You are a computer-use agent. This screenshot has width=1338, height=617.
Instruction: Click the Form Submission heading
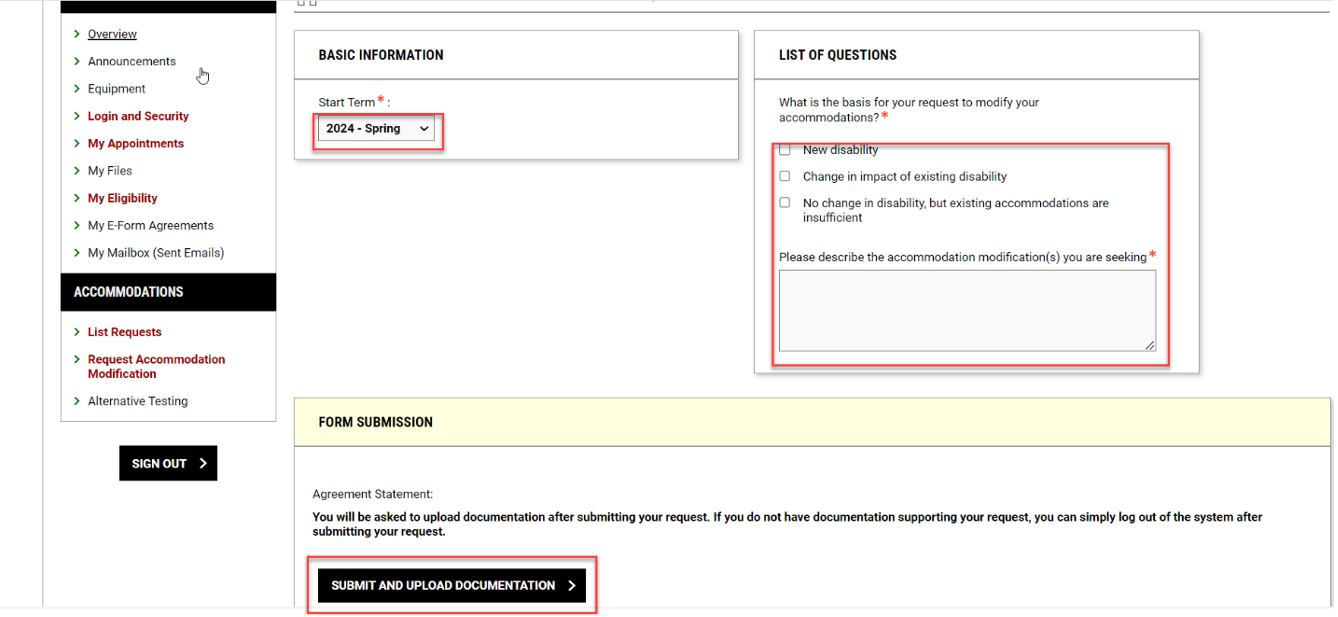[376, 422]
